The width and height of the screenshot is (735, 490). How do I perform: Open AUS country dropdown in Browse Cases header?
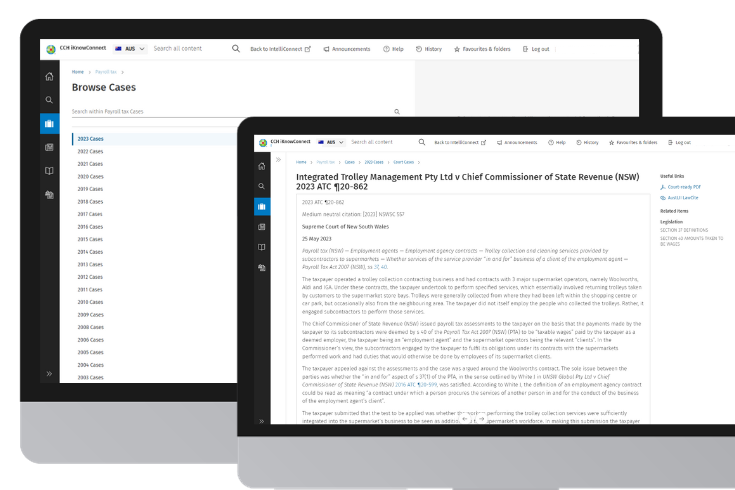click(x=133, y=49)
